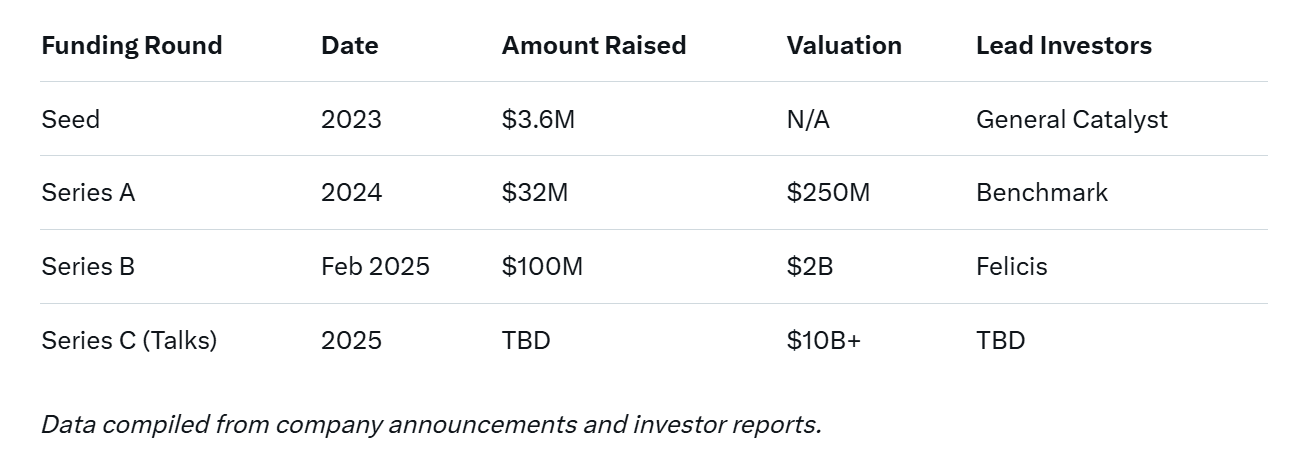Click the Valuation column header
Screen dimensions: 1304x468
click(843, 46)
